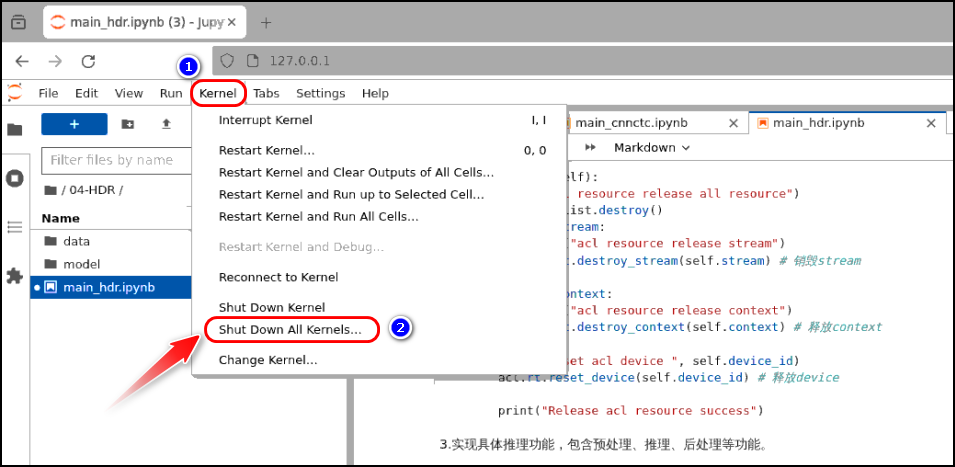Click the 04-HDR breadcrumb path
Screen dimensions: 955x467
pyautogui.click(x=93, y=190)
